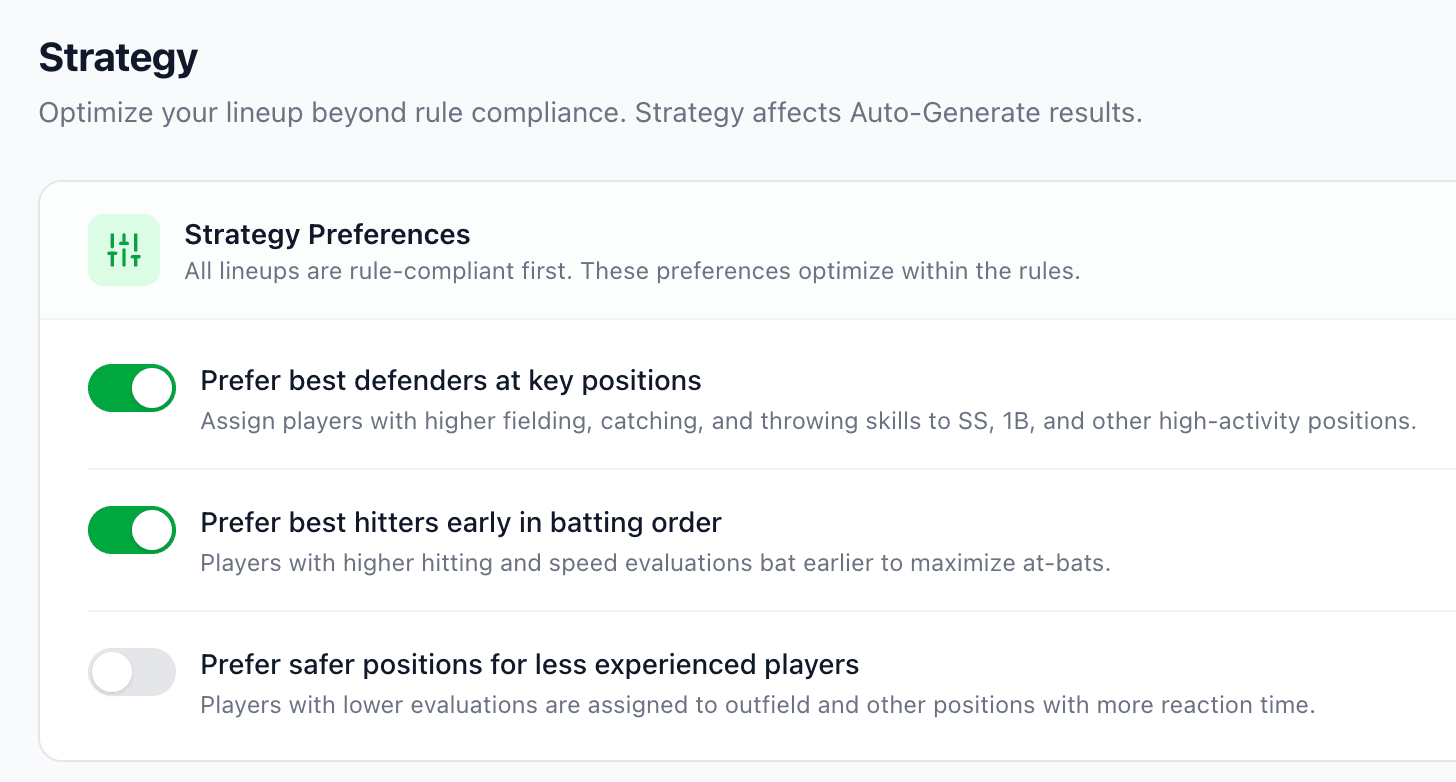1456x782 pixels.
Task: Click the knob of the gray disabled toggle
Action: pos(114,672)
